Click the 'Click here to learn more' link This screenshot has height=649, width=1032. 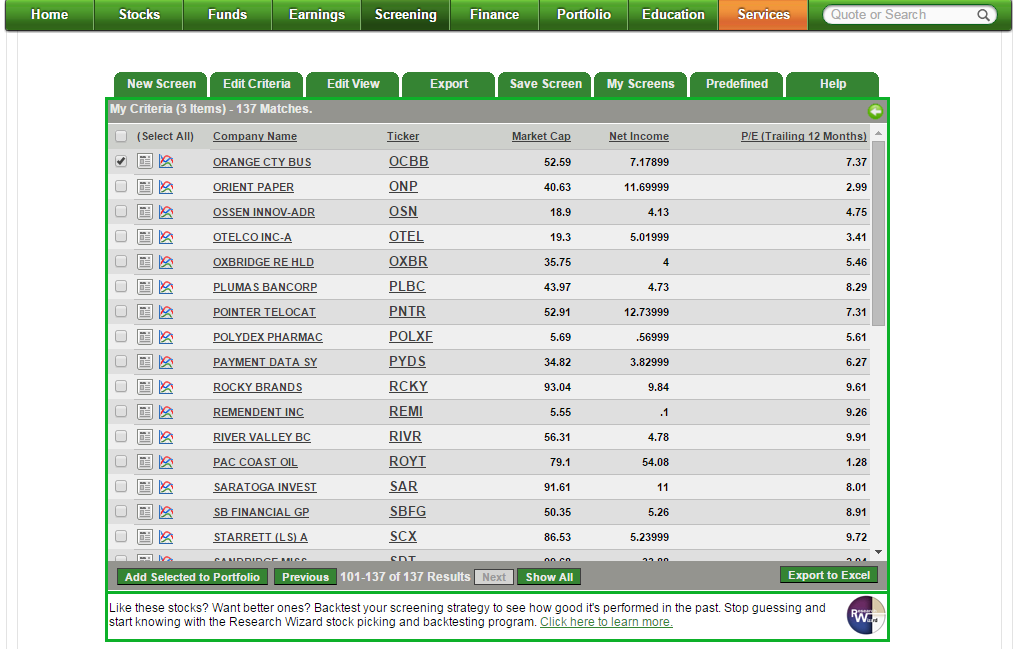(606, 622)
